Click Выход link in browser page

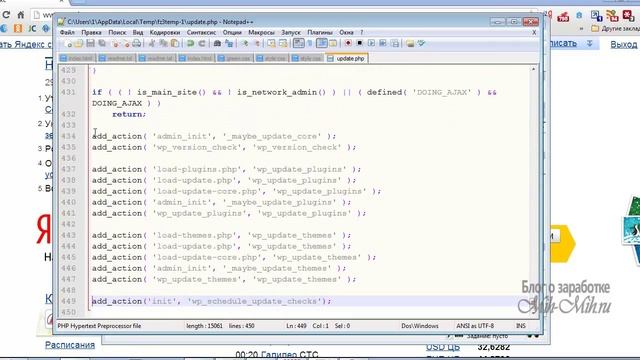[x=623, y=44]
